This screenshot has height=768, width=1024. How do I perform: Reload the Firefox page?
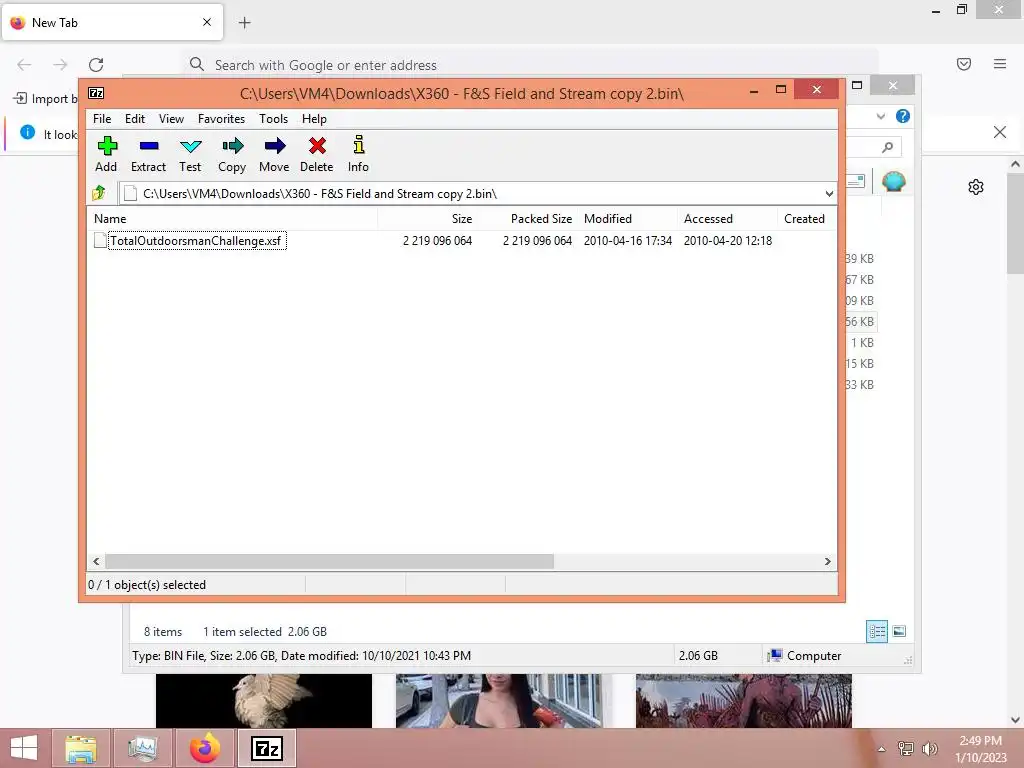[x=96, y=64]
